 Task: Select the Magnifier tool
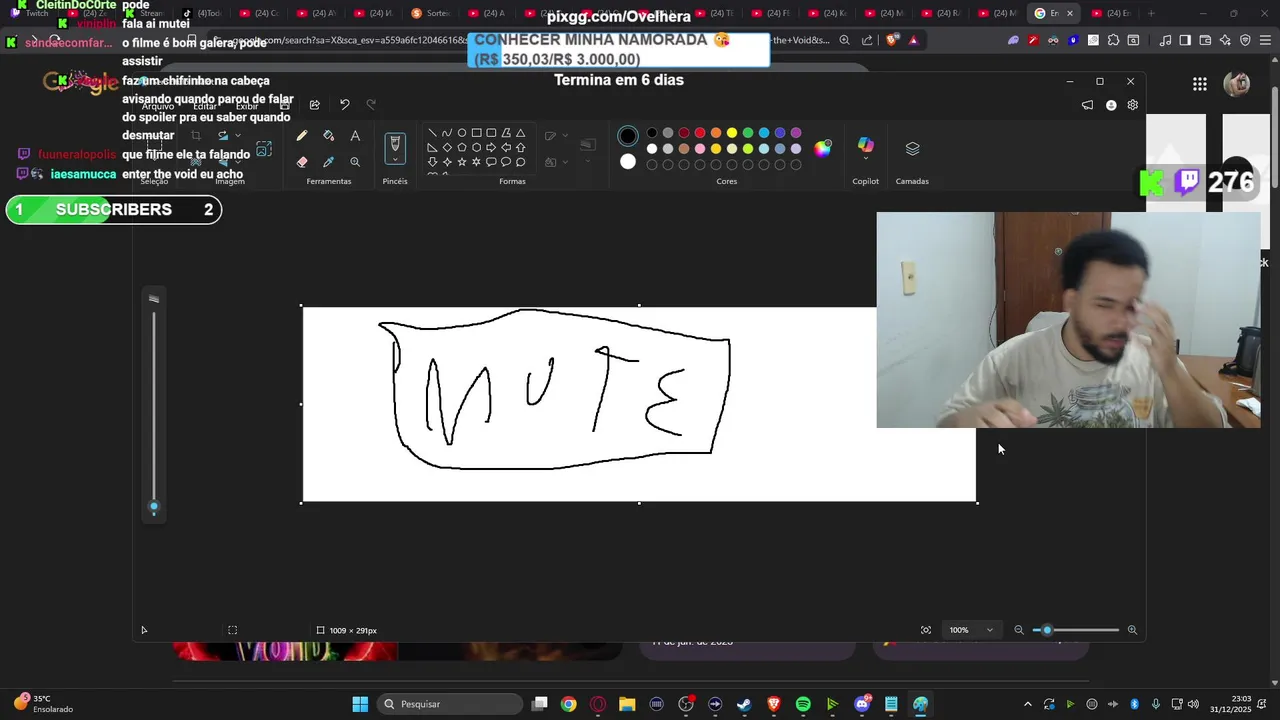[x=355, y=161]
